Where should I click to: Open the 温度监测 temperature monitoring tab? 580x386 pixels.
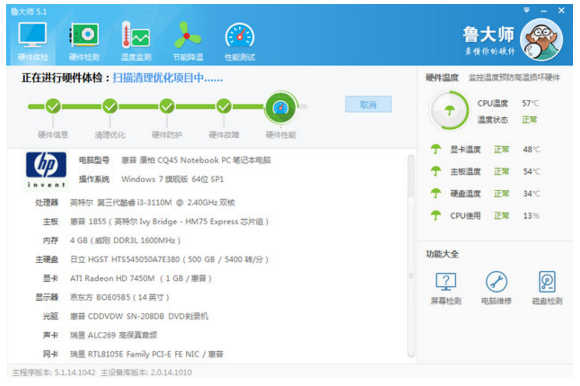(x=136, y=41)
